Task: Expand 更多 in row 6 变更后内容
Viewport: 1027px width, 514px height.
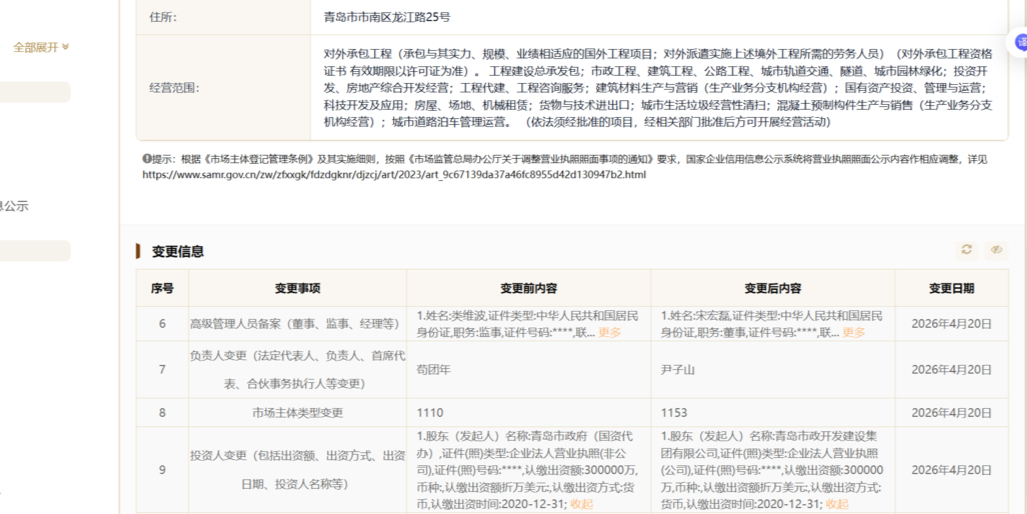Action: (x=853, y=333)
